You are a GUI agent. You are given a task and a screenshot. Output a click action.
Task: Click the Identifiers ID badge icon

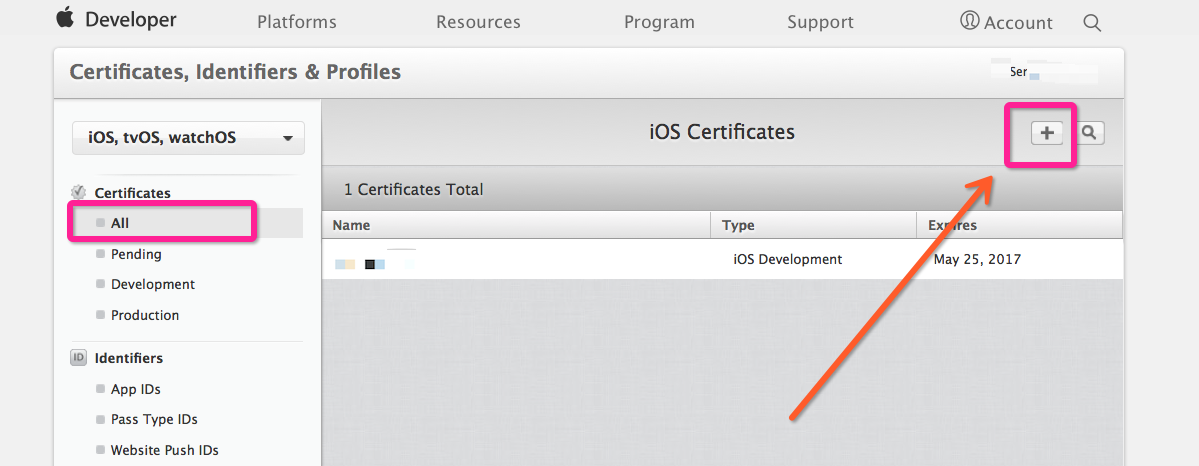78,357
